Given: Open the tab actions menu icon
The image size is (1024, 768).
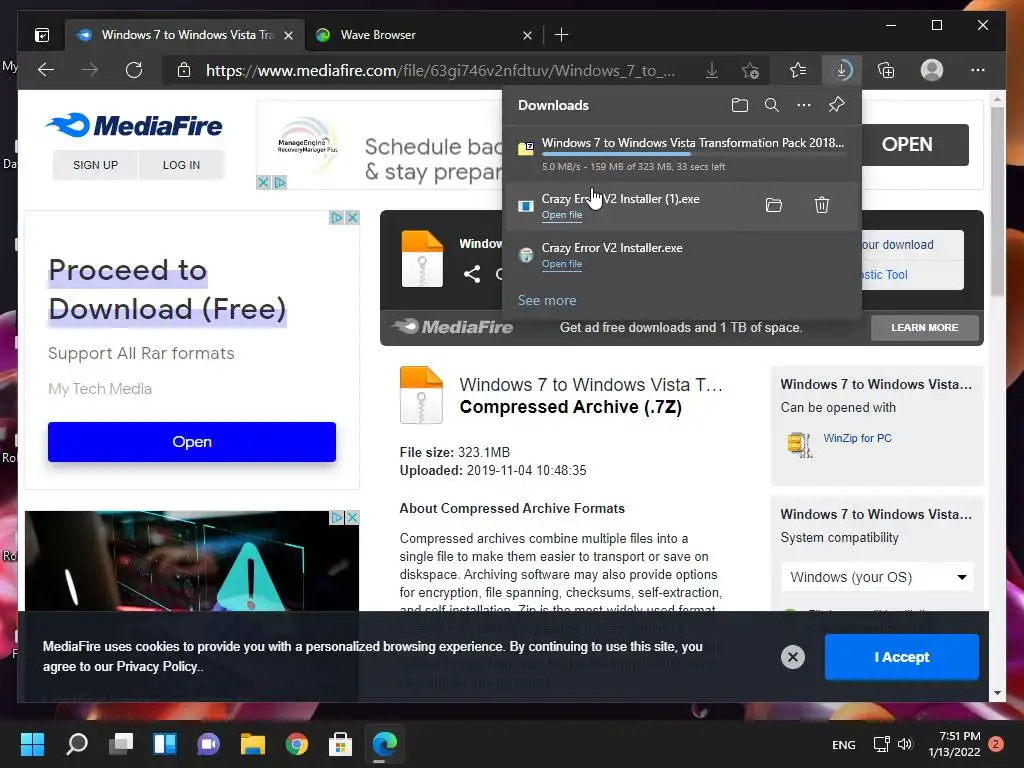Looking at the screenshot, I should coord(42,35).
